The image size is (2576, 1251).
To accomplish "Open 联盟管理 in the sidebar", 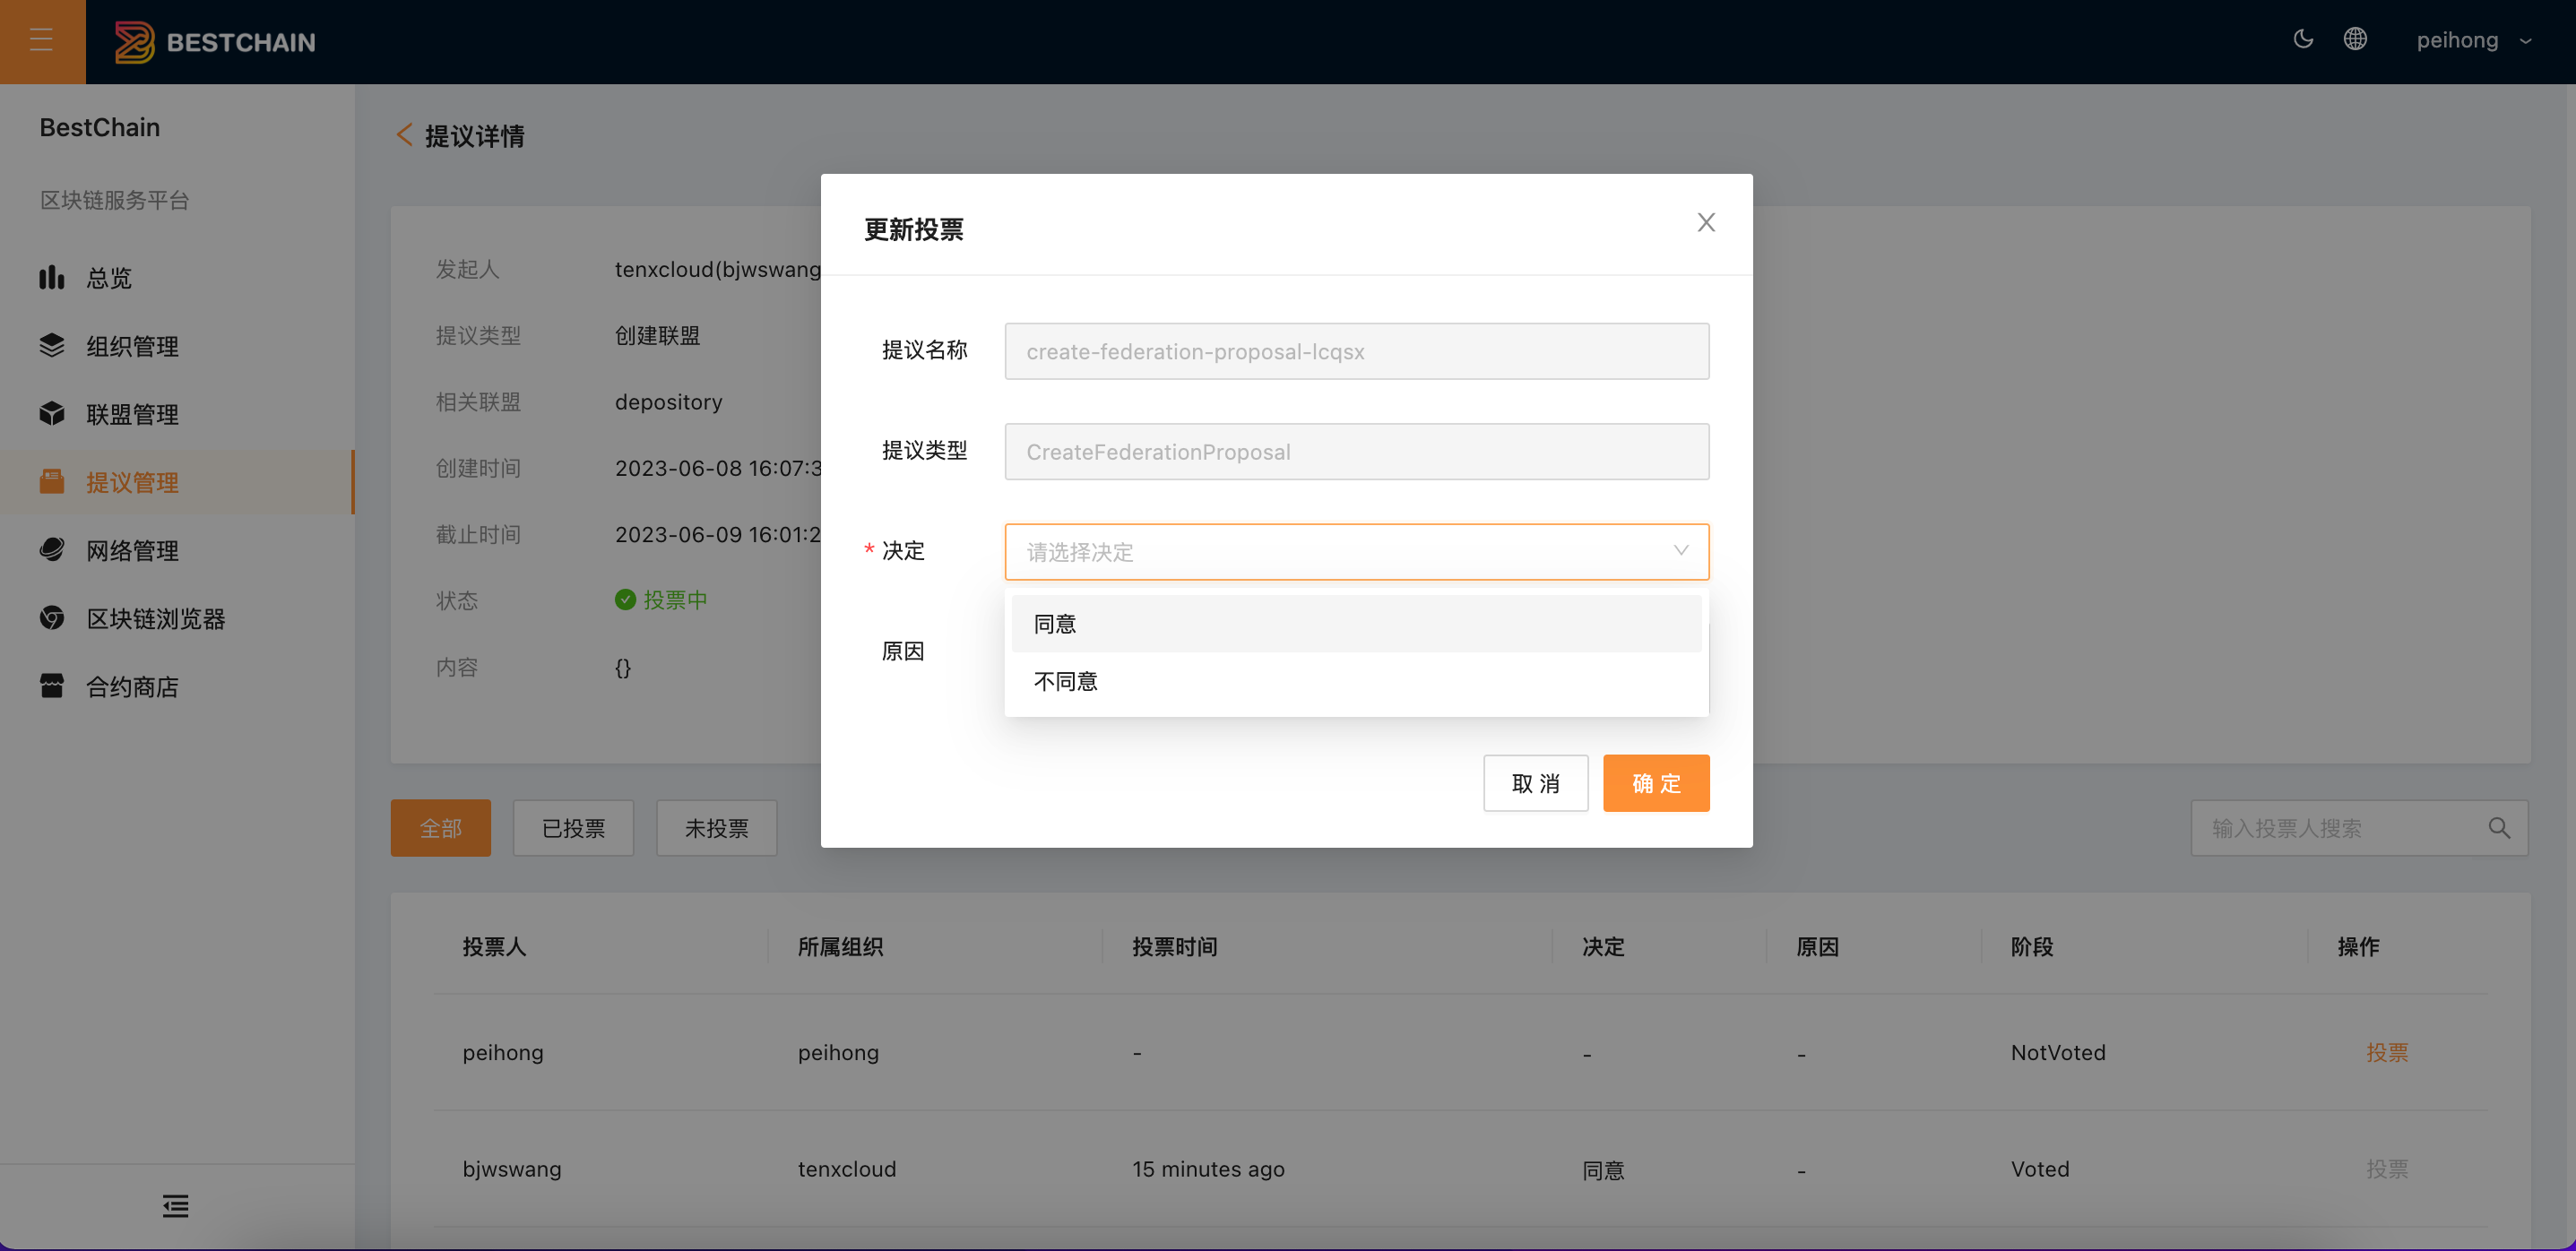I will tap(177, 414).
